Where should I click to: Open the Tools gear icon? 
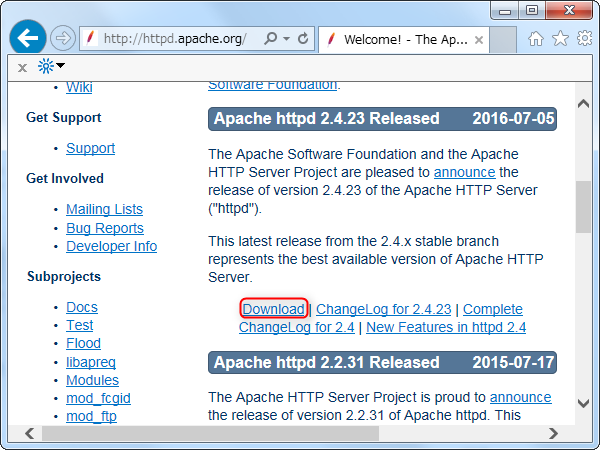click(585, 38)
